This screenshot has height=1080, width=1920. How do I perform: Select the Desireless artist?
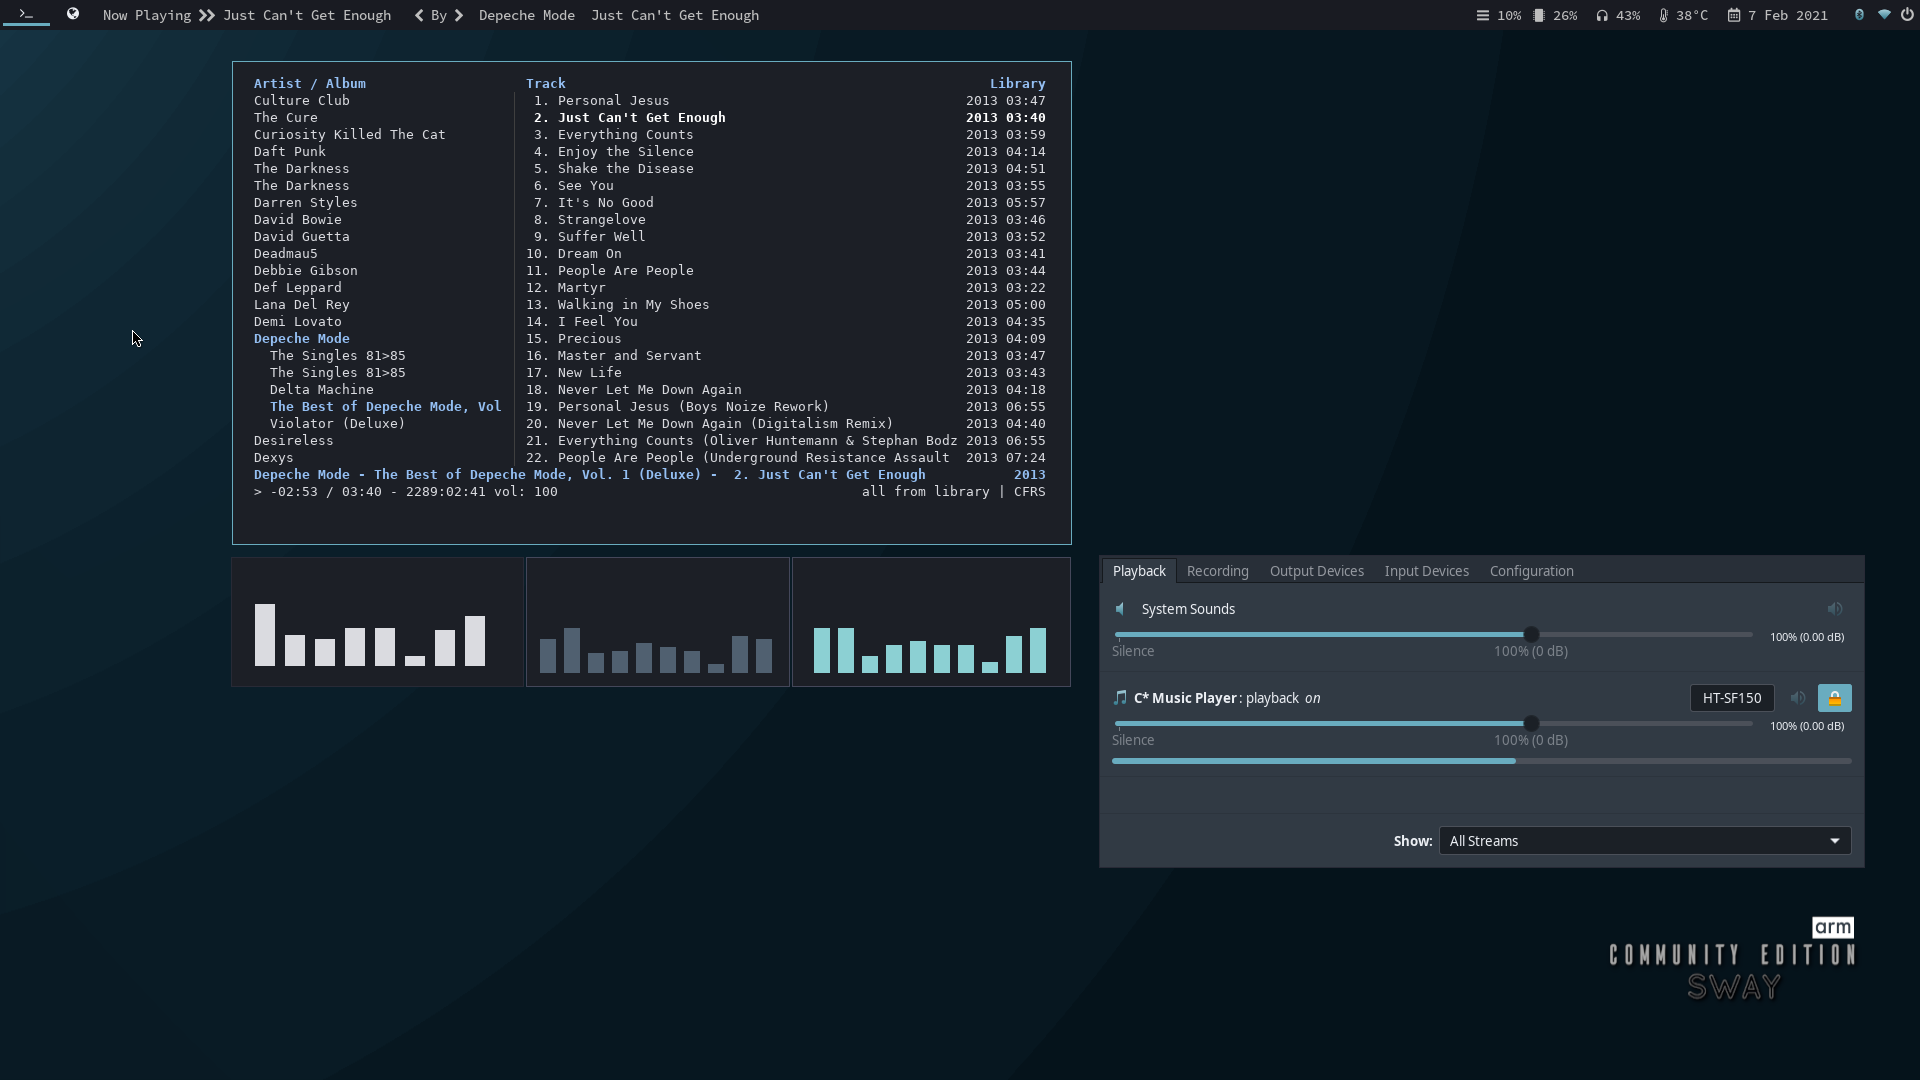tap(293, 441)
